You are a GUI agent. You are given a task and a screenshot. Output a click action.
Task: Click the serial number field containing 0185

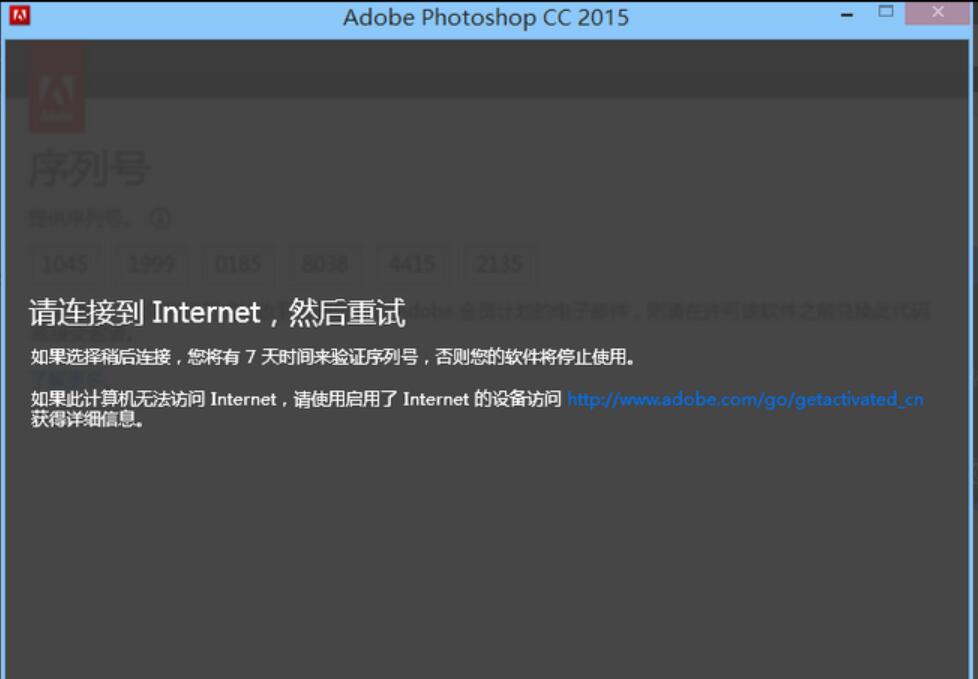tap(238, 264)
